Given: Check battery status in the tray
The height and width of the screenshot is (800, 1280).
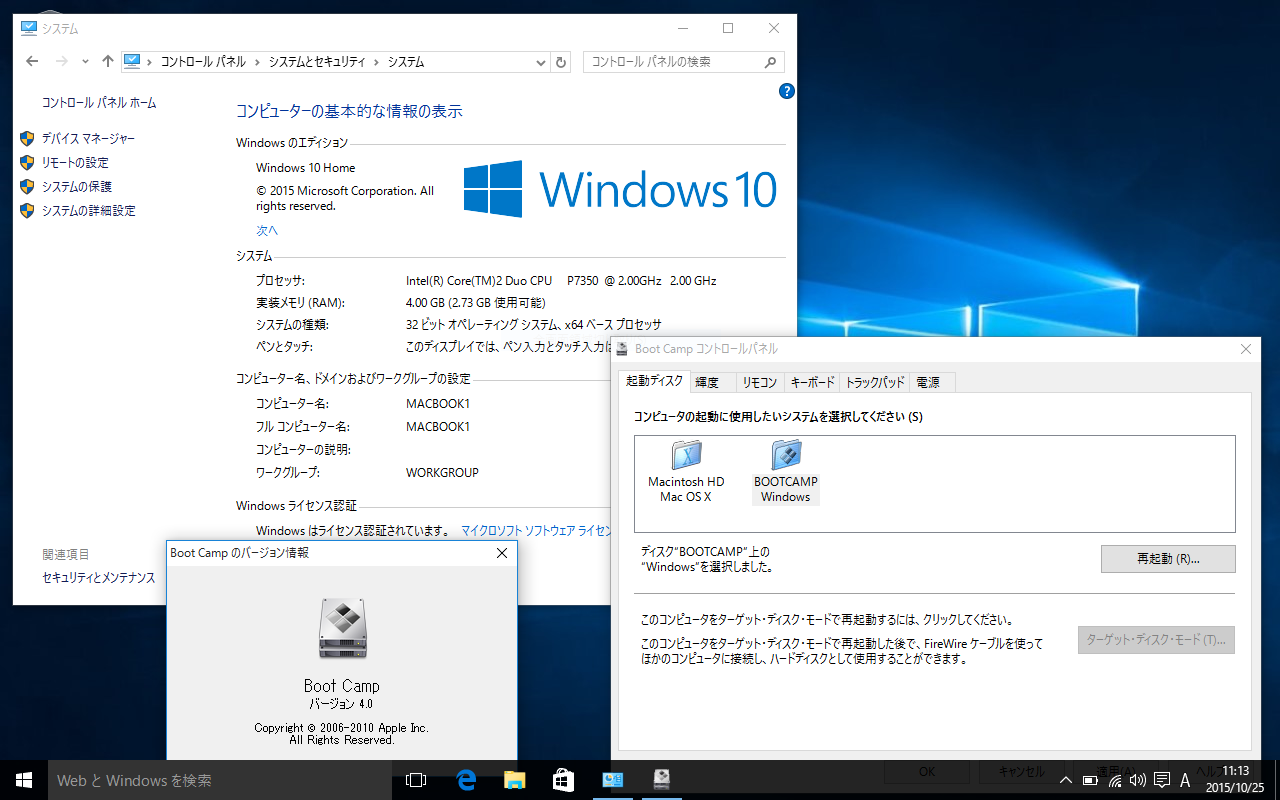Looking at the screenshot, I should pyautogui.click(x=1091, y=780).
